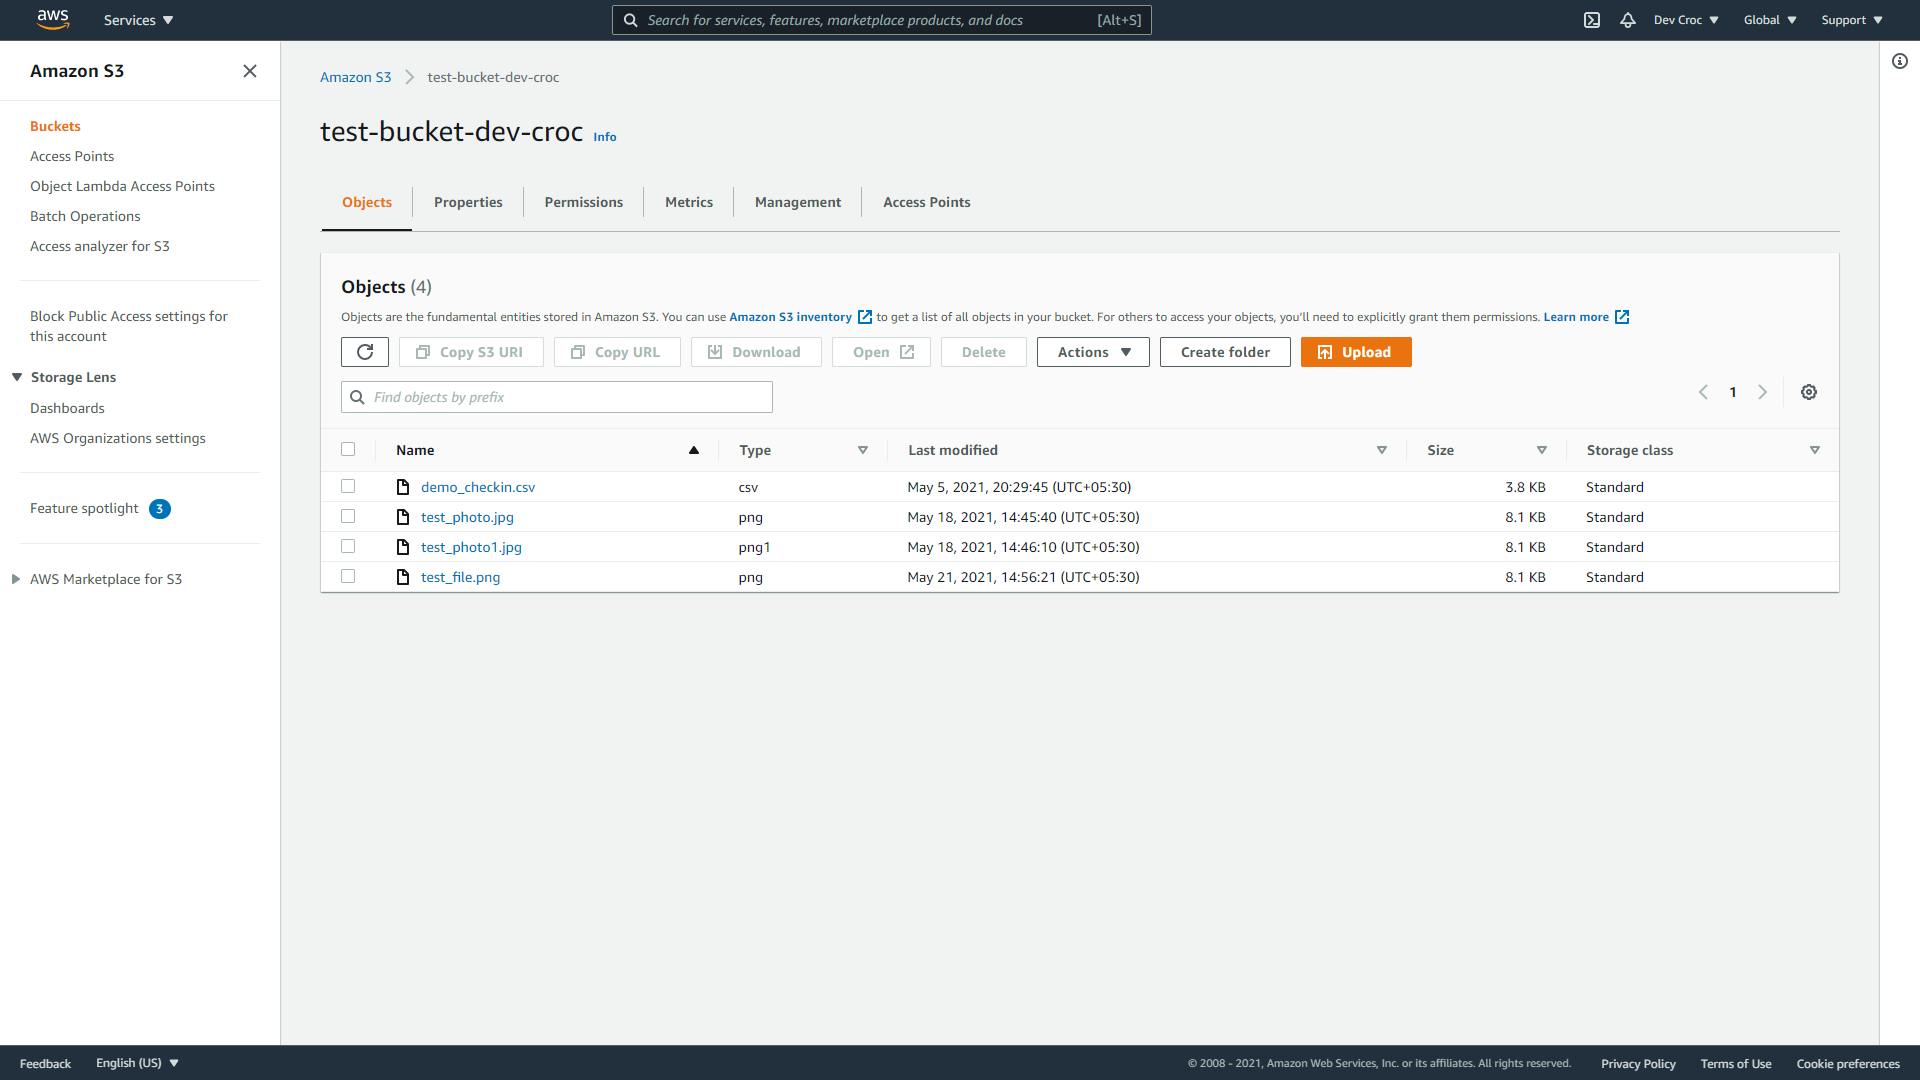Viewport: 1920px width, 1080px height.
Task: Click the orange Upload button
Action: click(x=1356, y=352)
